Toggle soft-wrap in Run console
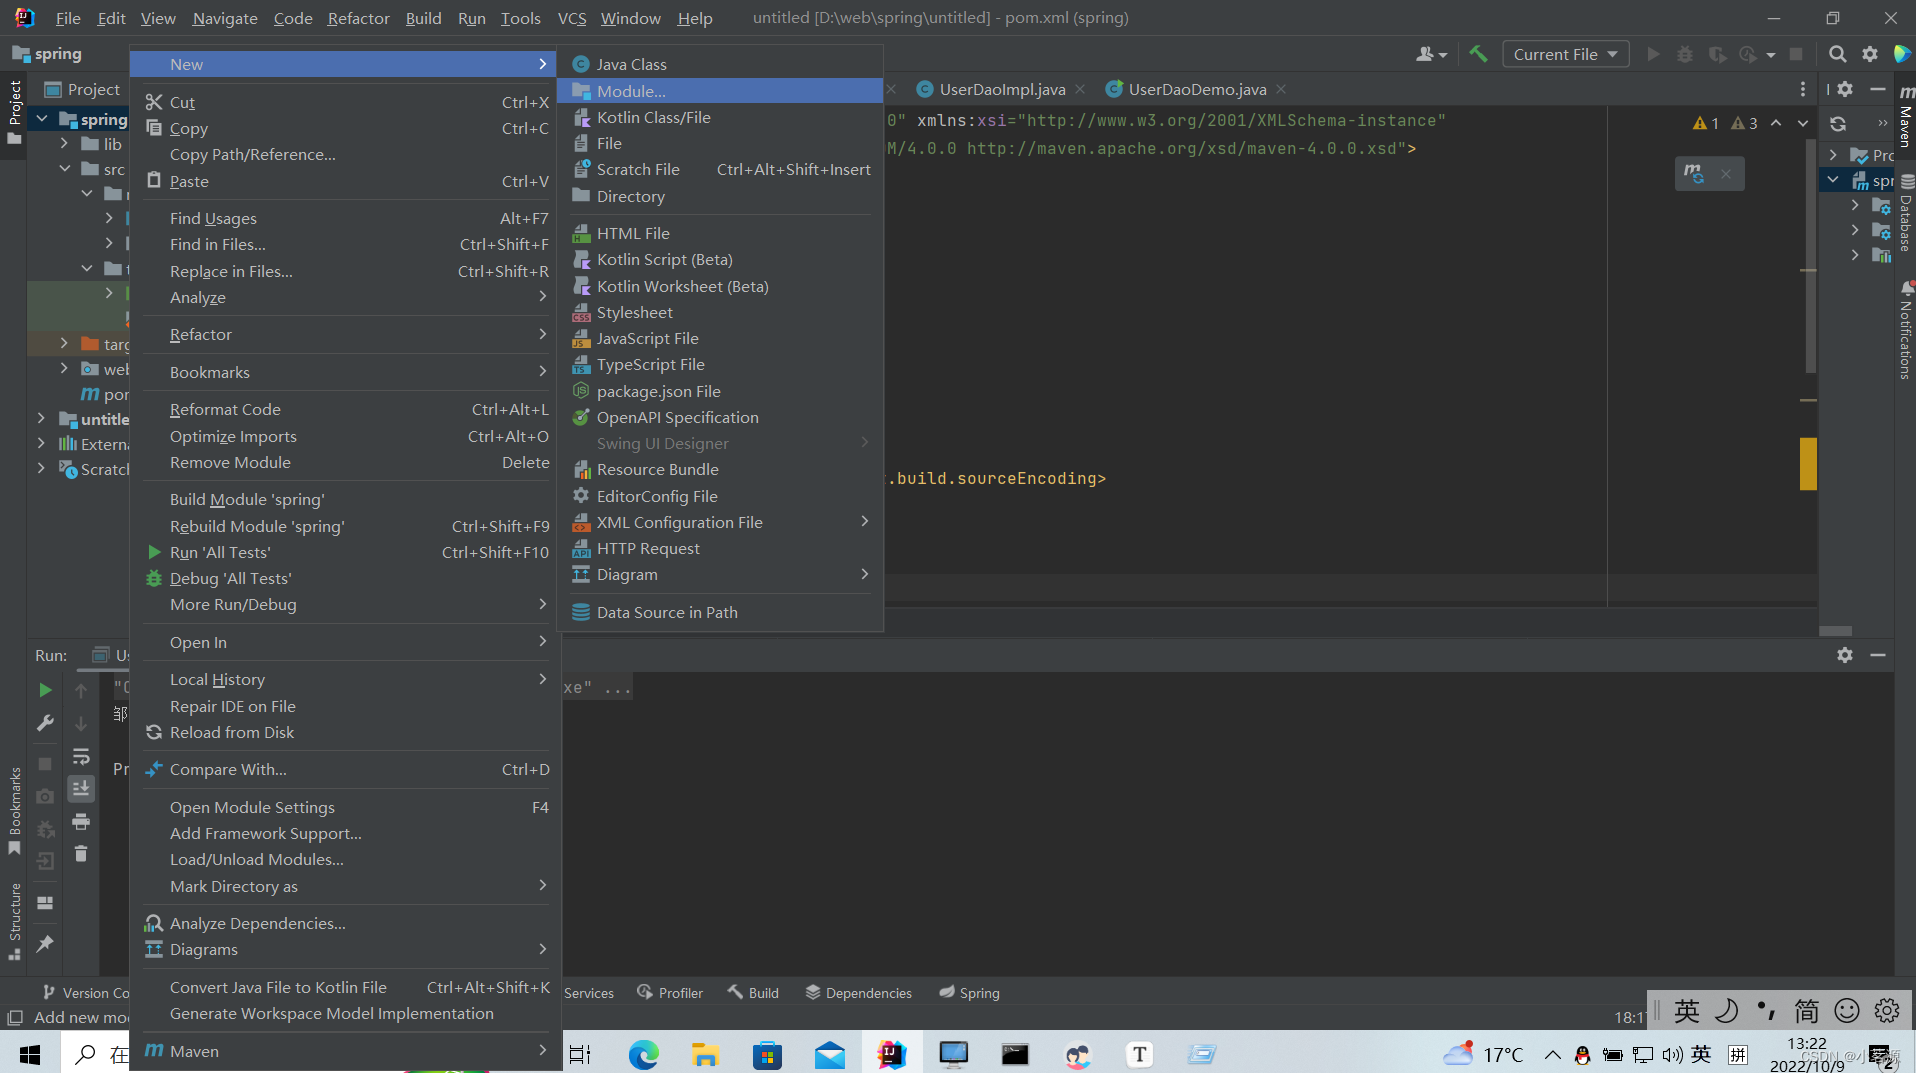Image resolution: width=1916 pixels, height=1073 pixels. (x=81, y=756)
